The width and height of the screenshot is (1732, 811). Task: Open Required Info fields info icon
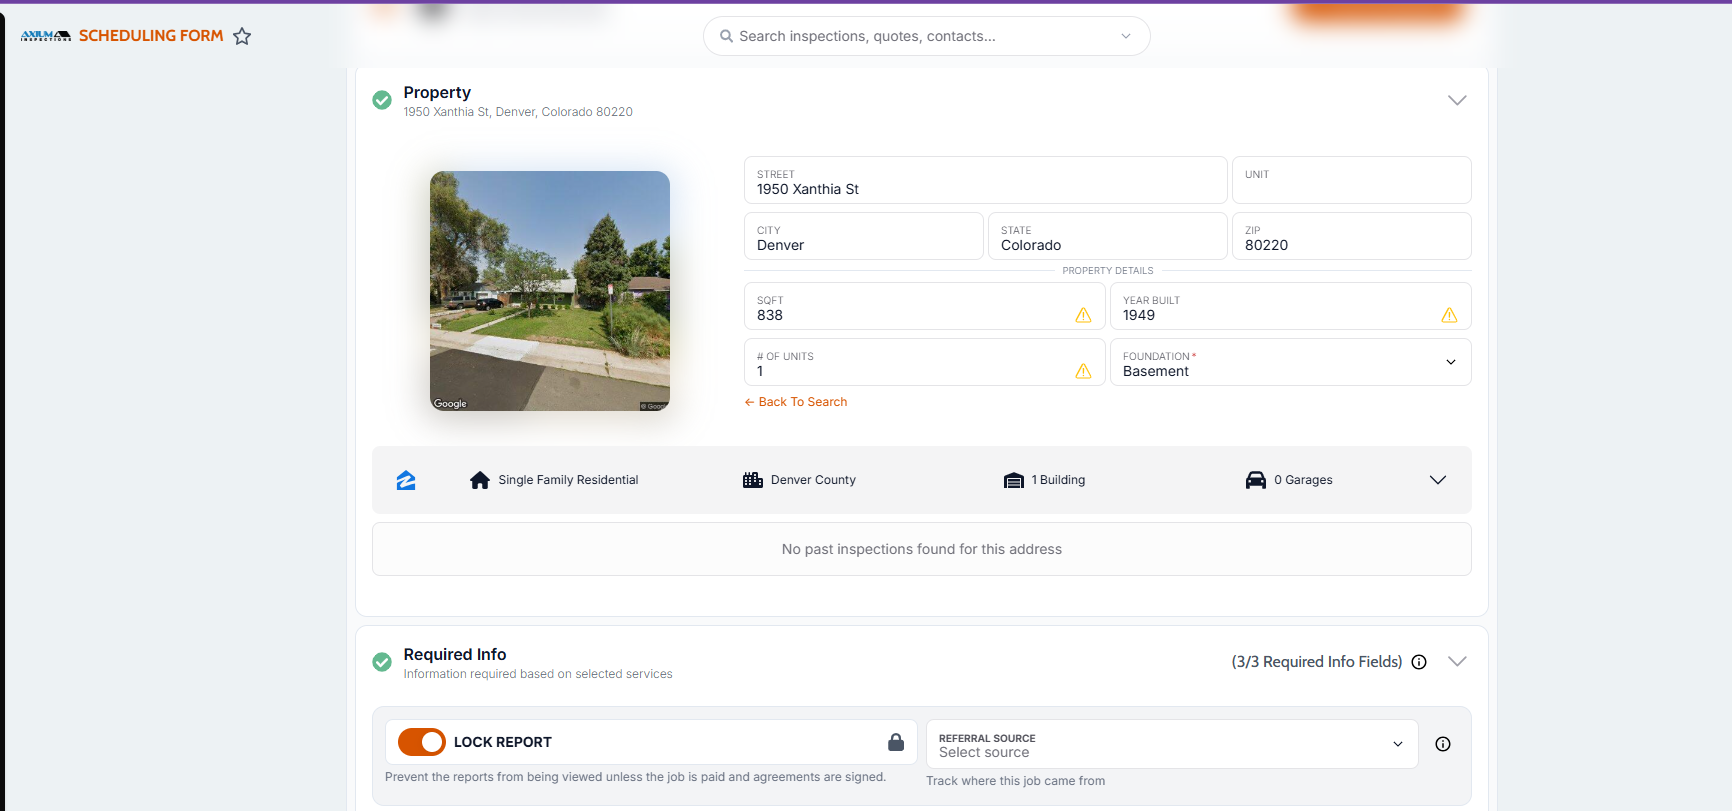pyautogui.click(x=1419, y=662)
